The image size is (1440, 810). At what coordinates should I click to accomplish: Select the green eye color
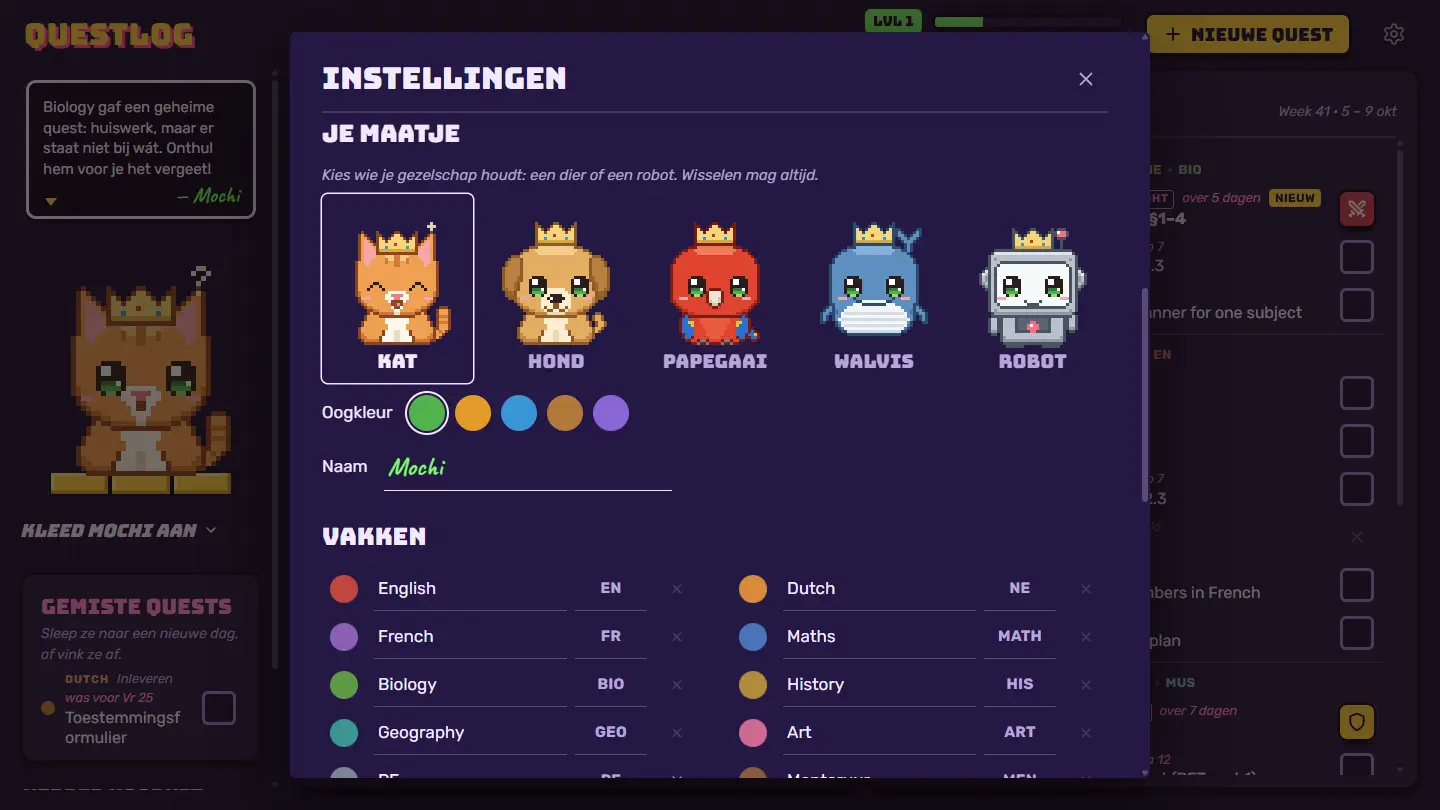point(427,413)
